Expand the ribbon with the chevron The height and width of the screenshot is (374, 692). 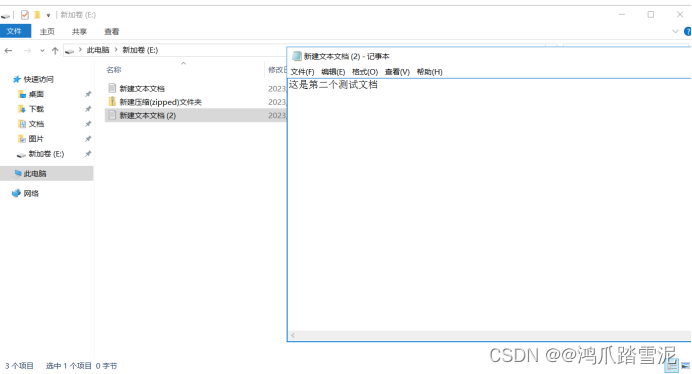pos(675,31)
